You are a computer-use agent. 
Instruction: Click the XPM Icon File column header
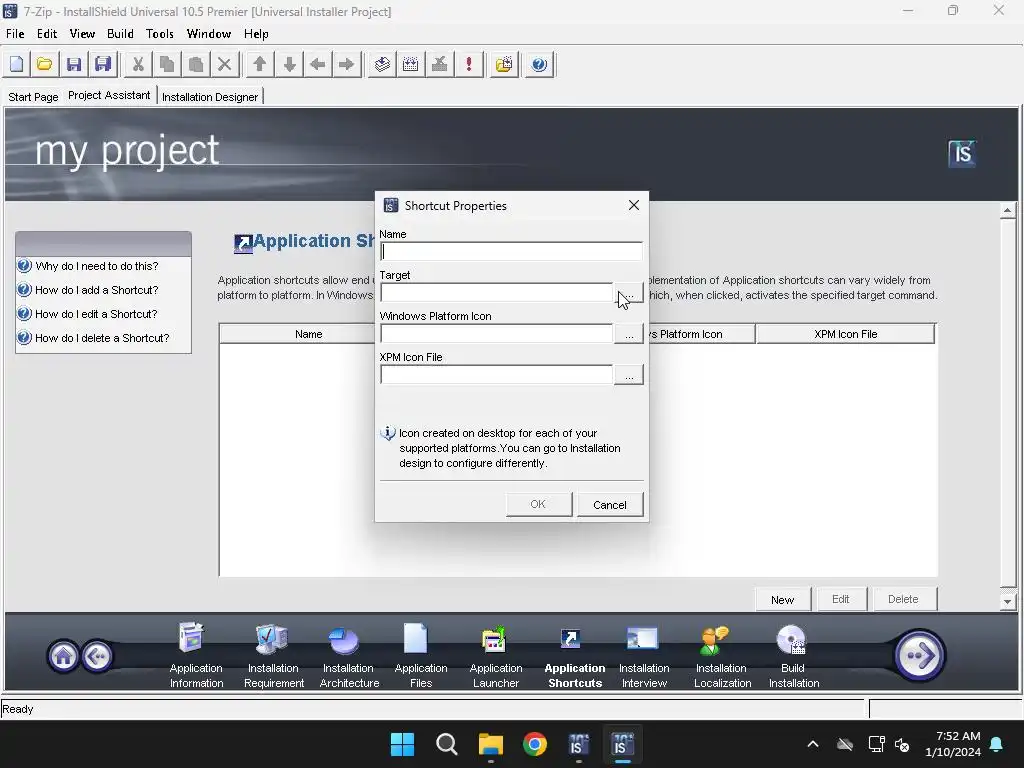click(845, 334)
